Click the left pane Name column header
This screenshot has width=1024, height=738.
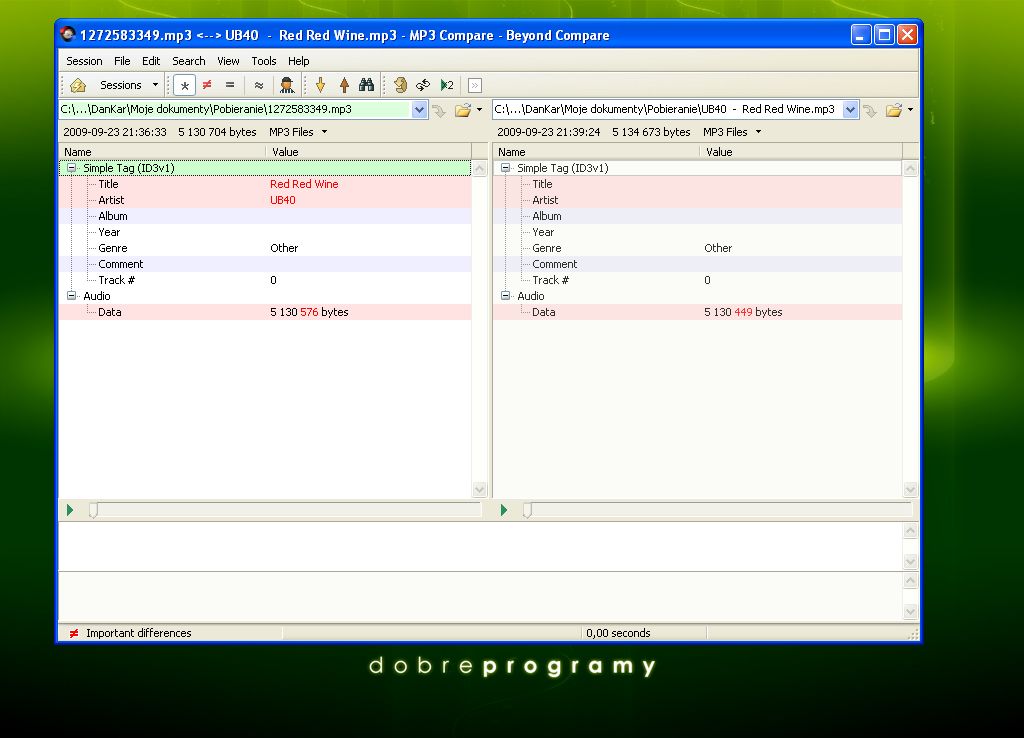(162, 152)
